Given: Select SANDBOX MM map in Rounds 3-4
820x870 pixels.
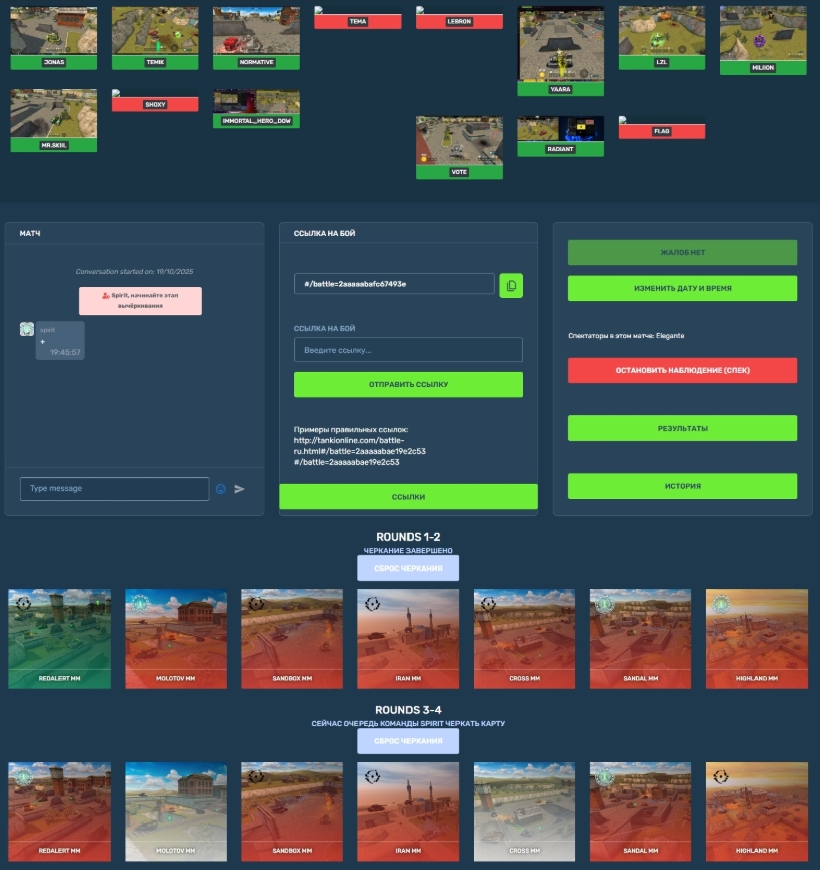Looking at the screenshot, I should (x=292, y=811).
